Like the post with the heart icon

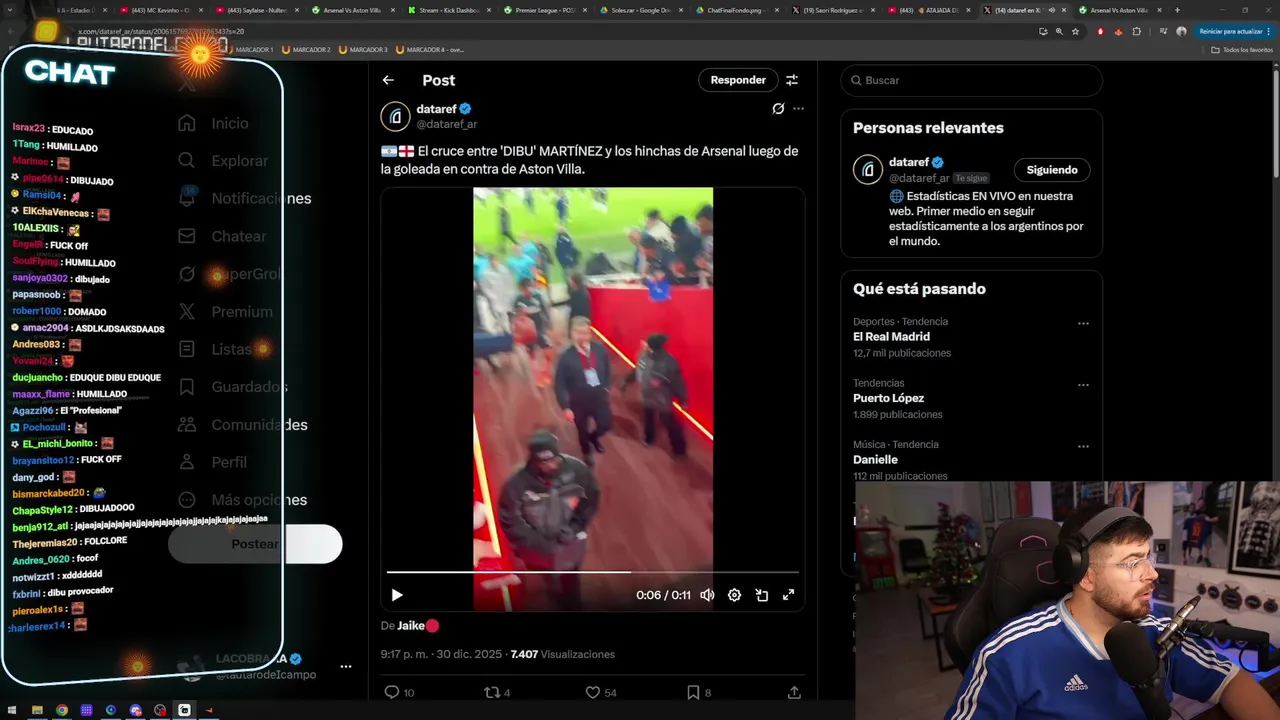click(x=593, y=692)
